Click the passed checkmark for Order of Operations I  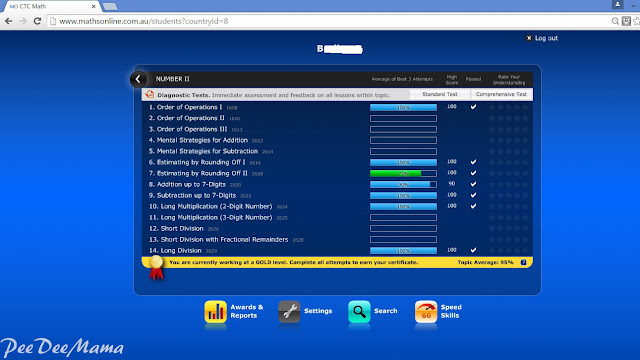click(x=473, y=107)
